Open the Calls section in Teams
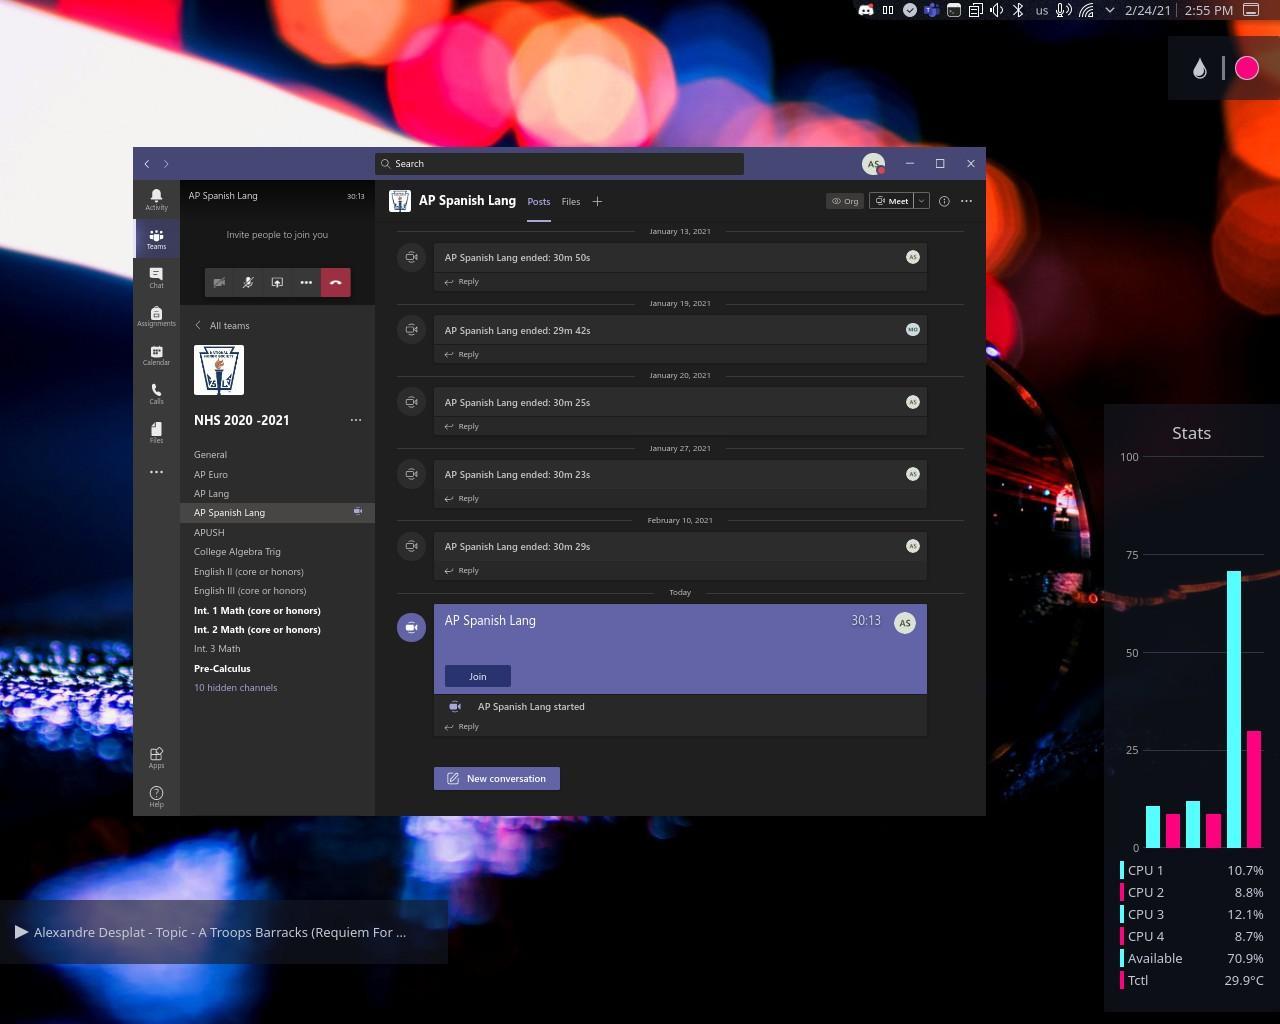Image resolution: width=1280 pixels, height=1024 pixels. point(156,394)
